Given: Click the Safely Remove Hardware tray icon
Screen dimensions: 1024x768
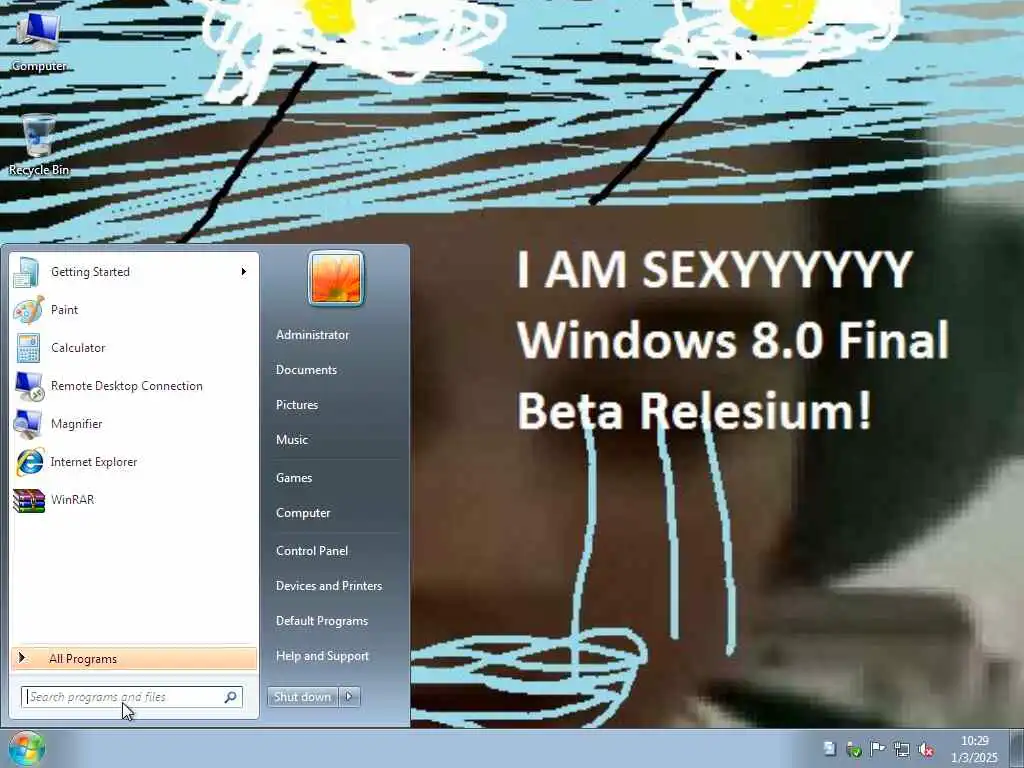Looking at the screenshot, I should [x=853, y=748].
